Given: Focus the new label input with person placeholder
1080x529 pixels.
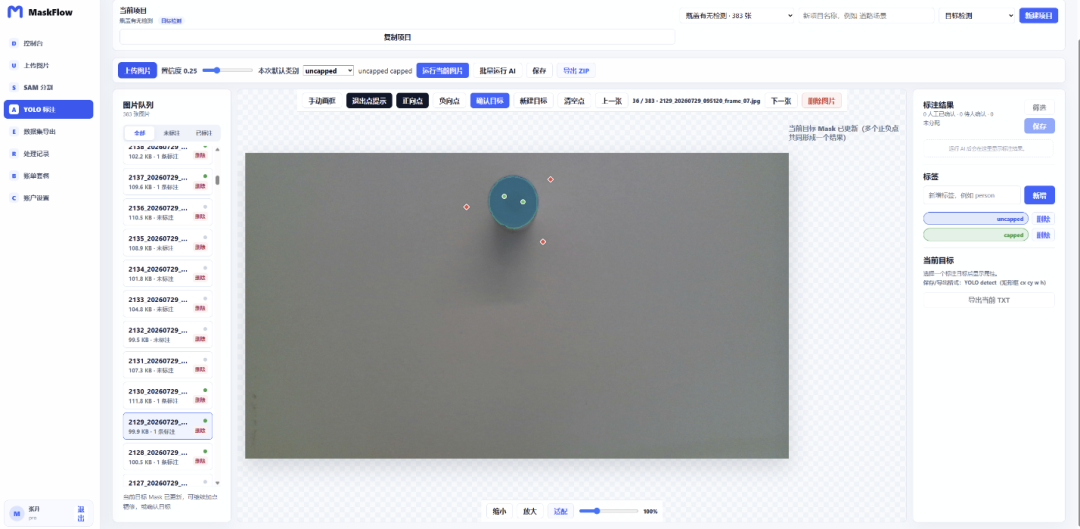Looking at the screenshot, I should [x=972, y=195].
